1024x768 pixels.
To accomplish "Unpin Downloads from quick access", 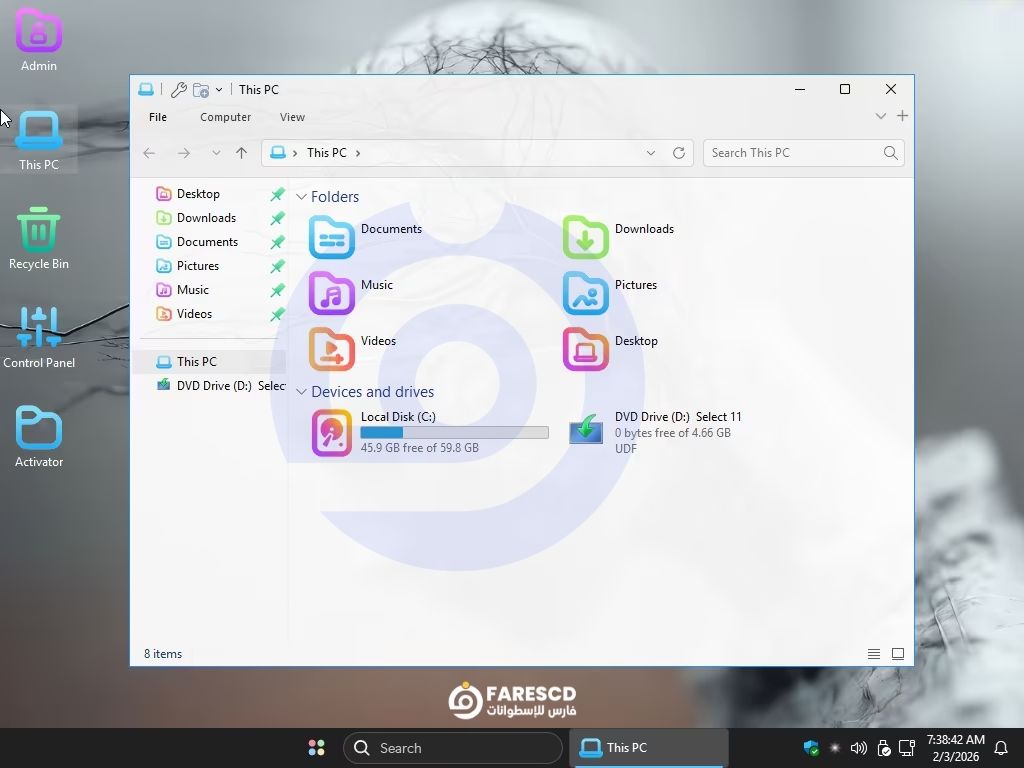I will coord(277,218).
